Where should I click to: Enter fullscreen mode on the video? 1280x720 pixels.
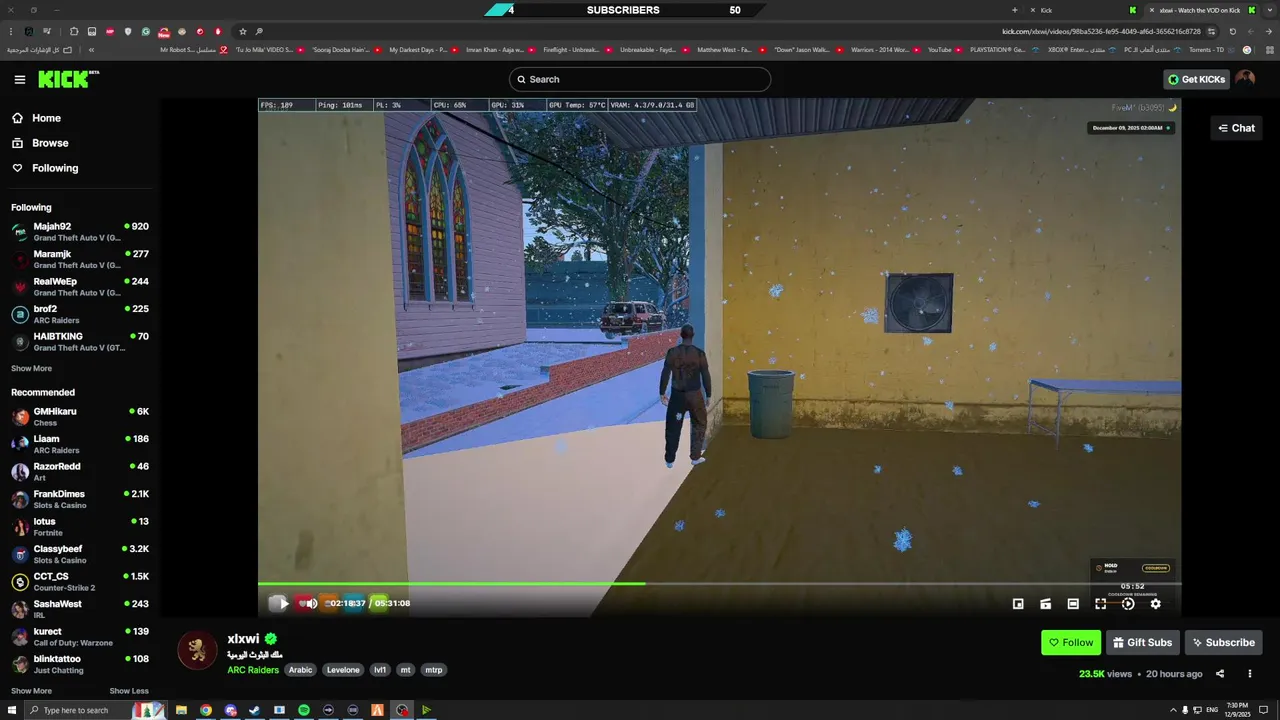click(x=1100, y=604)
